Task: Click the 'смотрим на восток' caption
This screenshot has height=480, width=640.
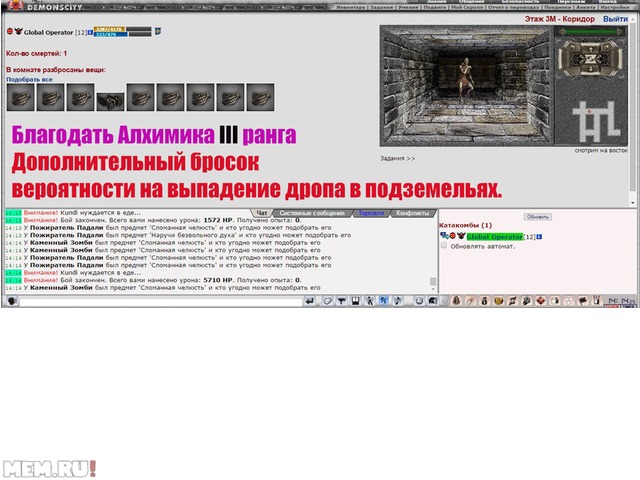Action: (601, 150)
